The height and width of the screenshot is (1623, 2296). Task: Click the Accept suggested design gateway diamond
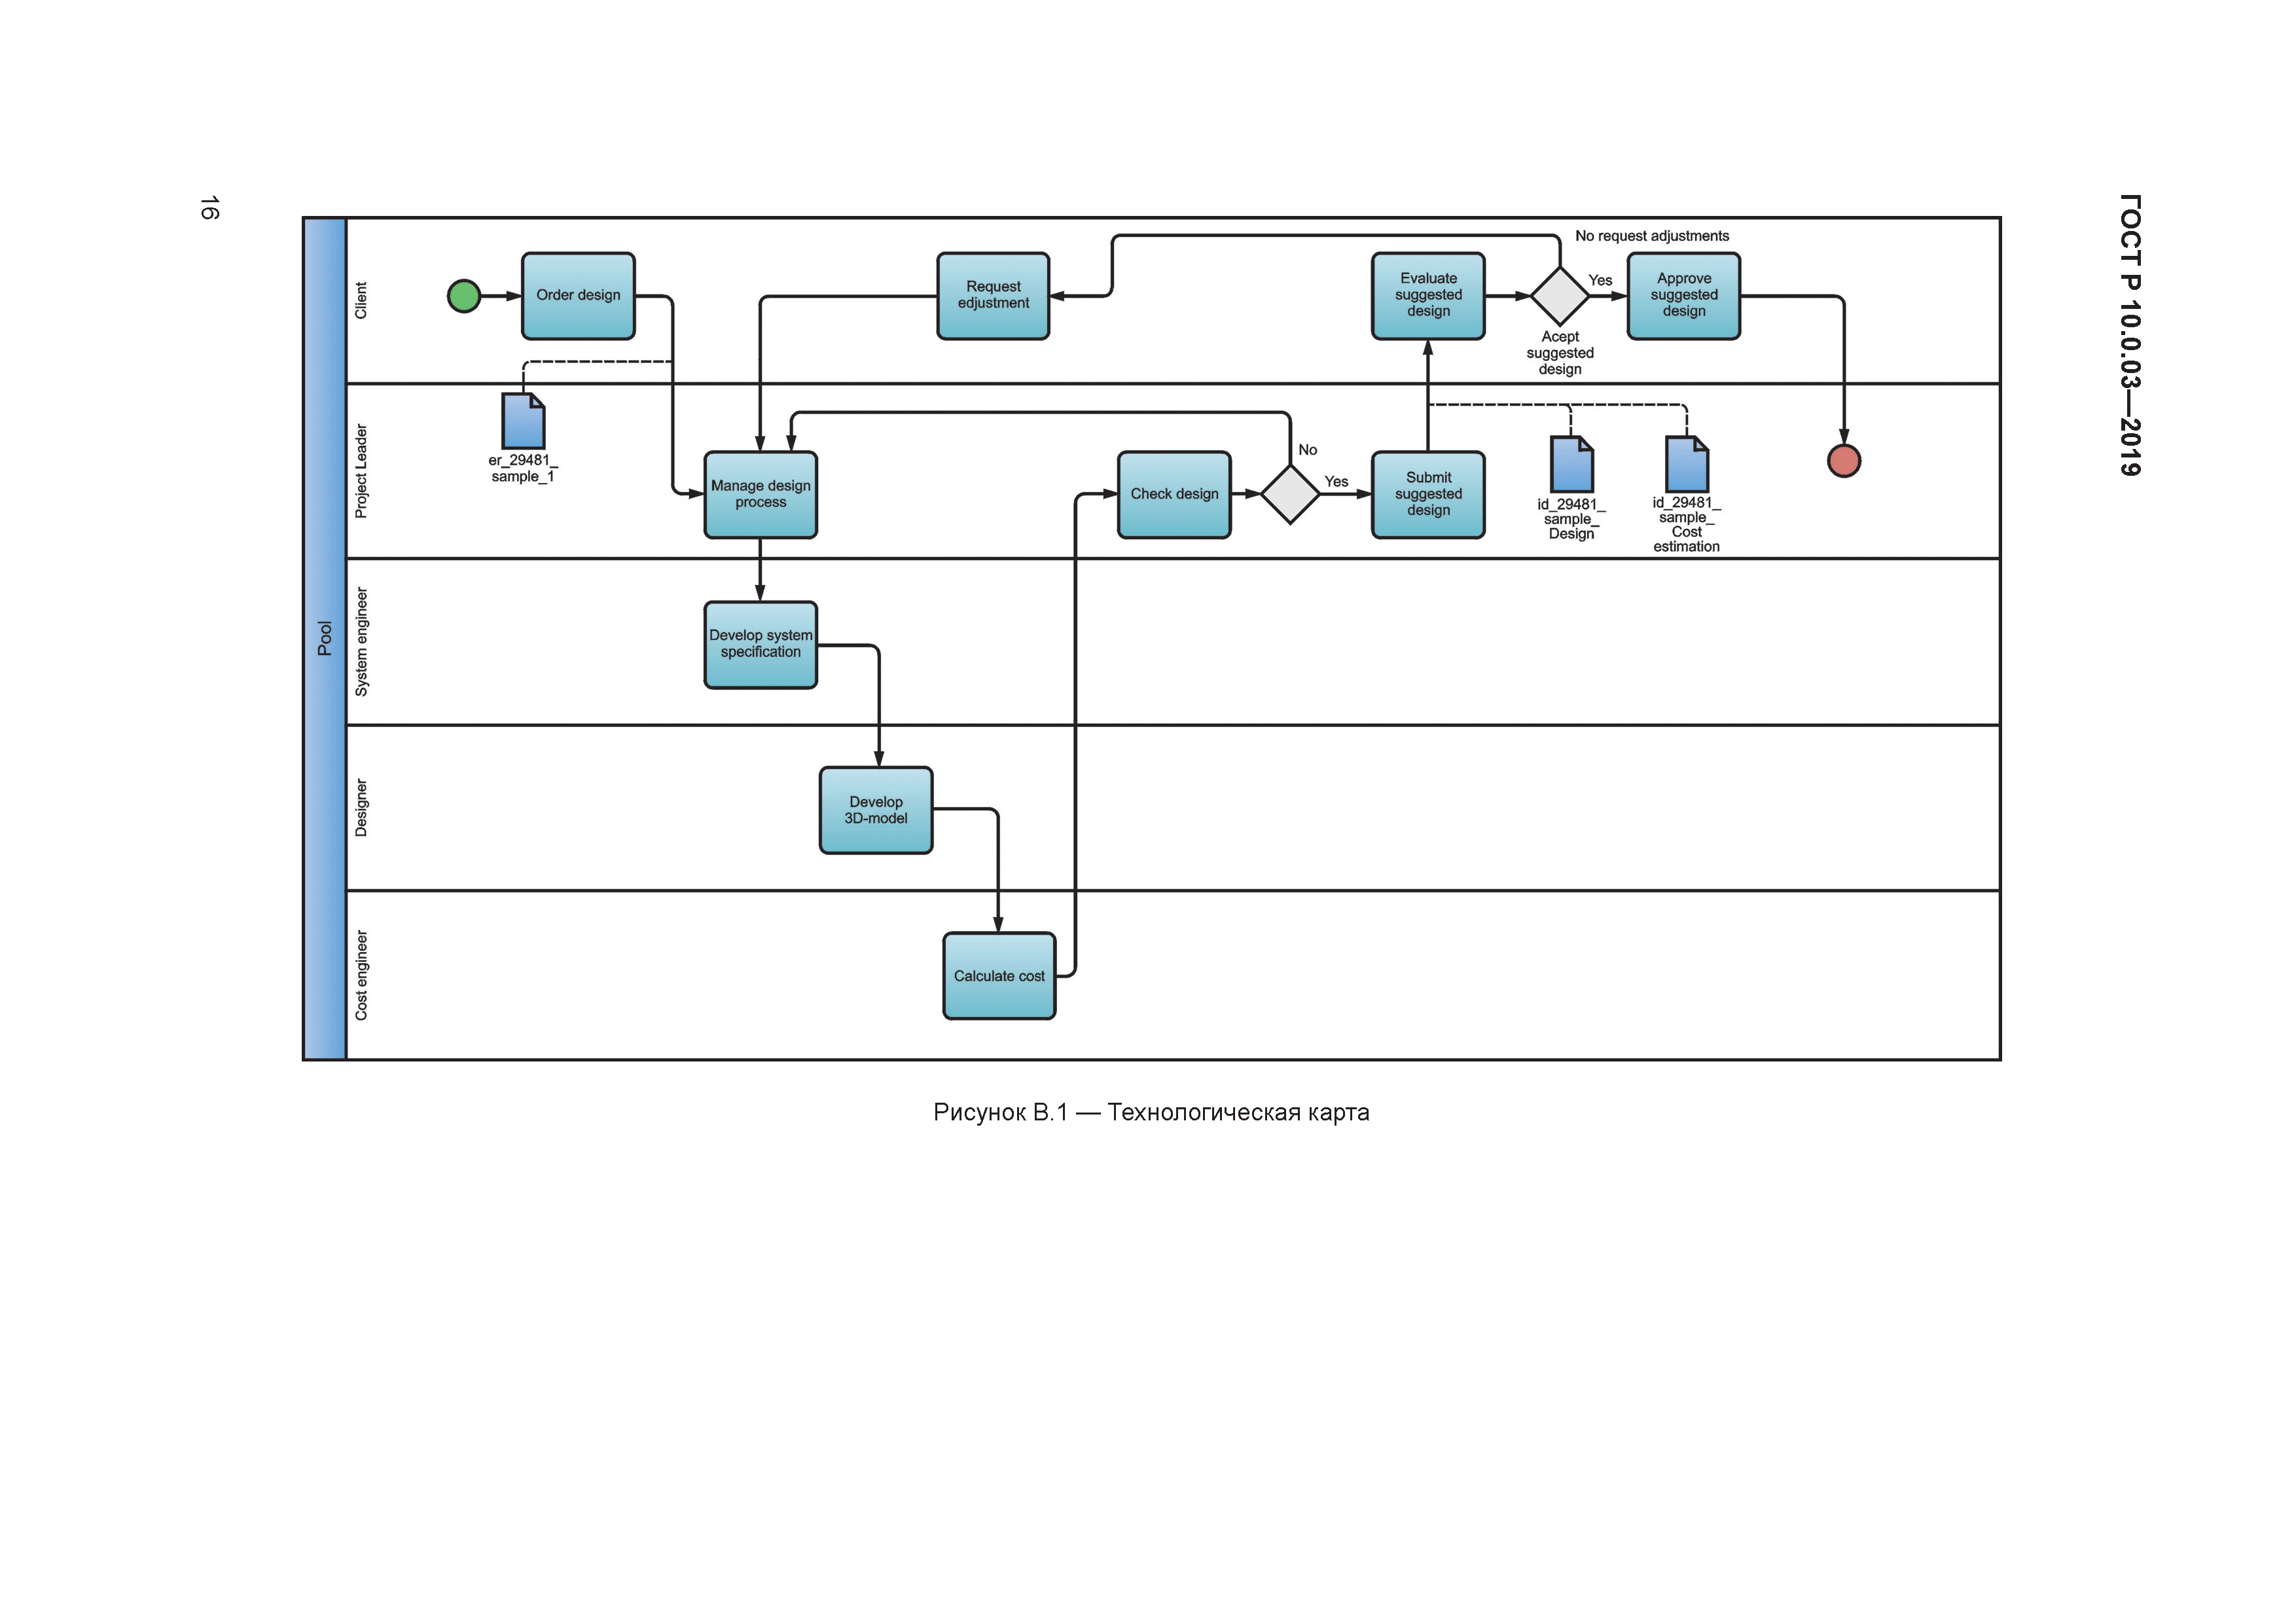1560,296
